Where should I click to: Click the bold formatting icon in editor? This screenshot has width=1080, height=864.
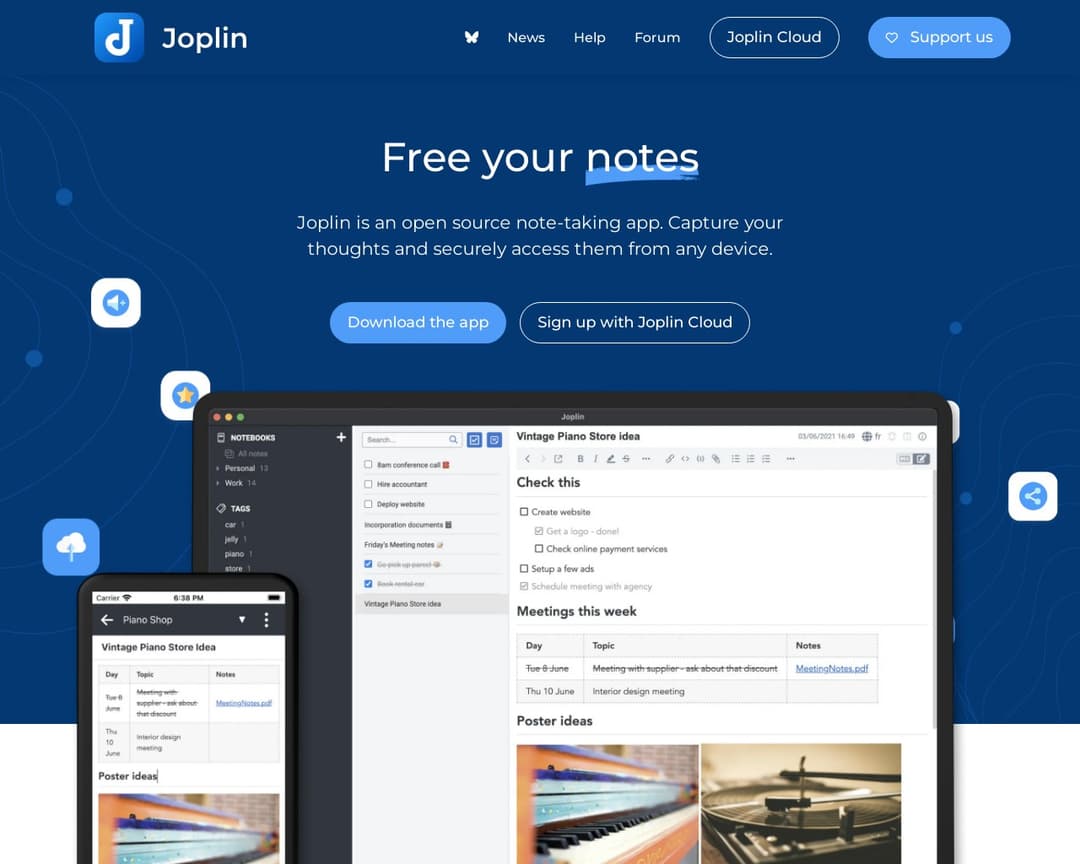coord(580,459)
